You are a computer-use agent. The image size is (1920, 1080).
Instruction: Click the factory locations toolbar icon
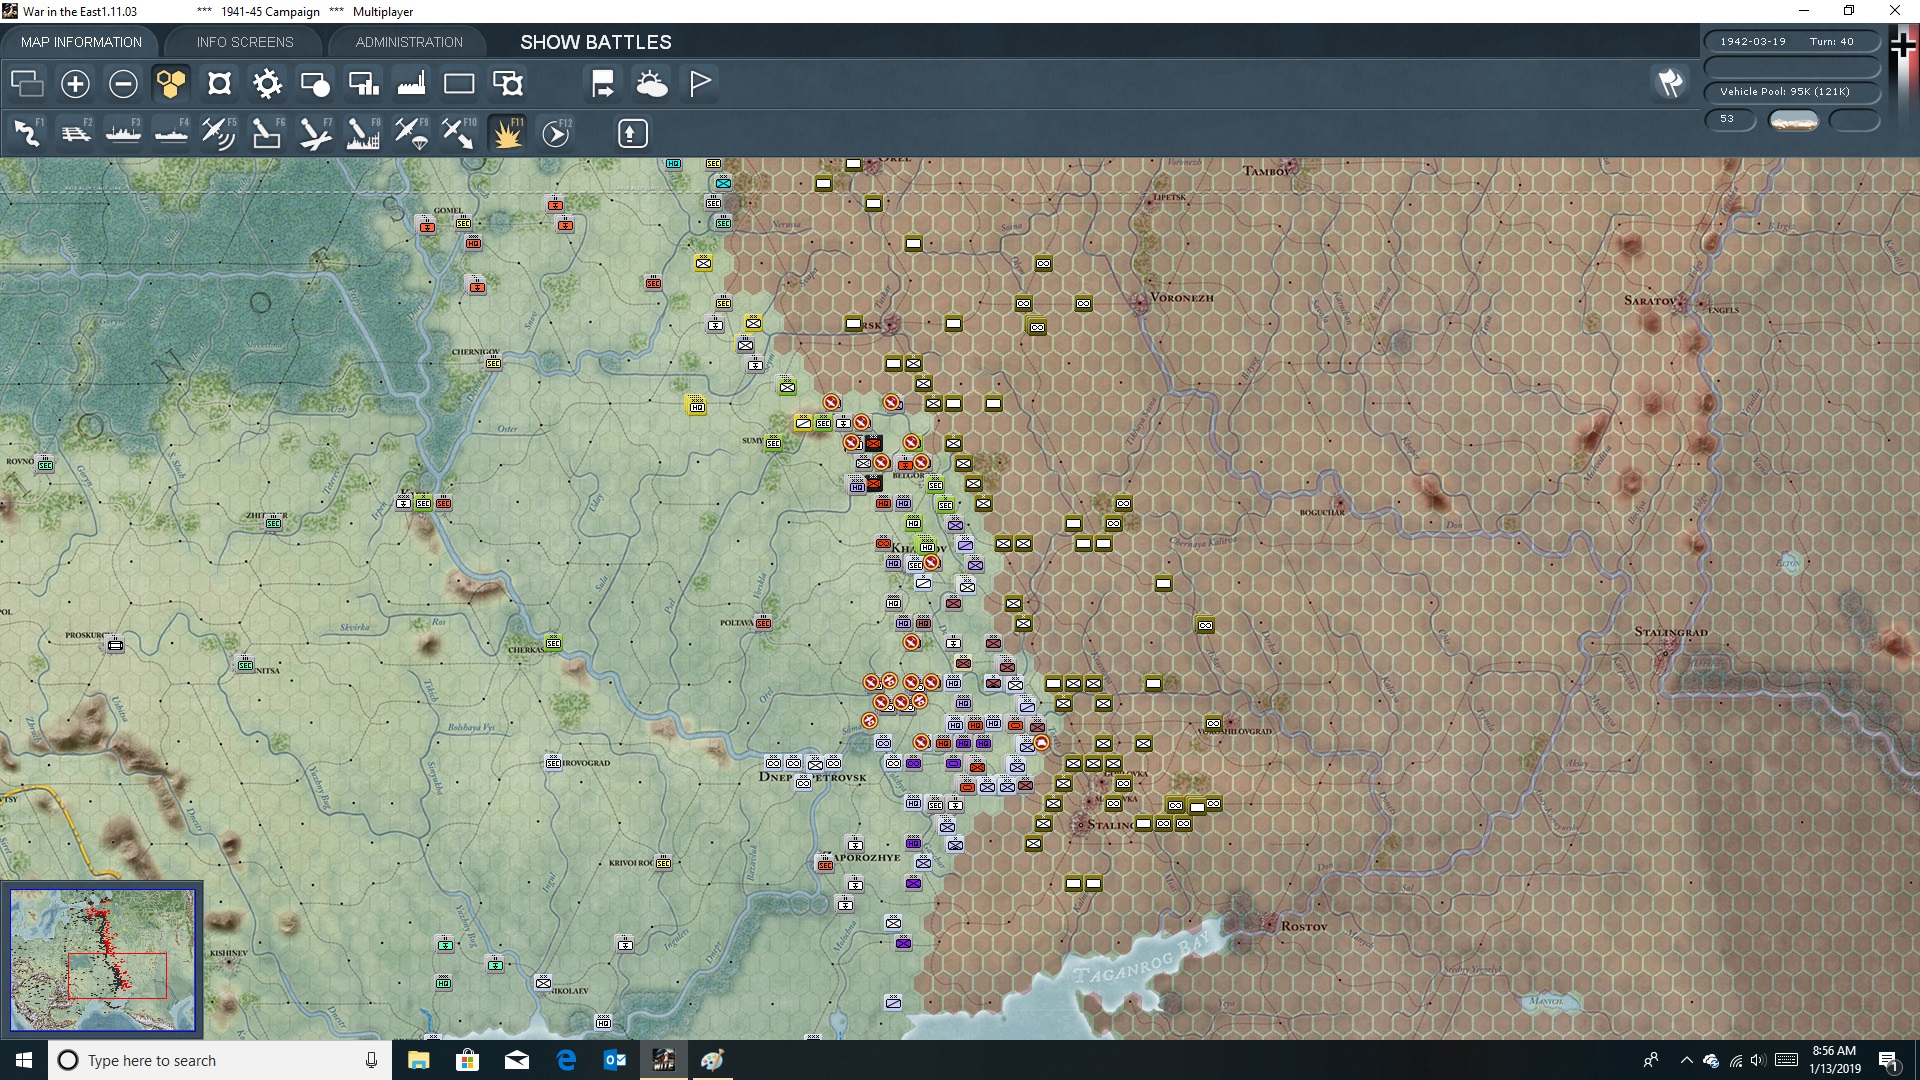pos(411,84)
